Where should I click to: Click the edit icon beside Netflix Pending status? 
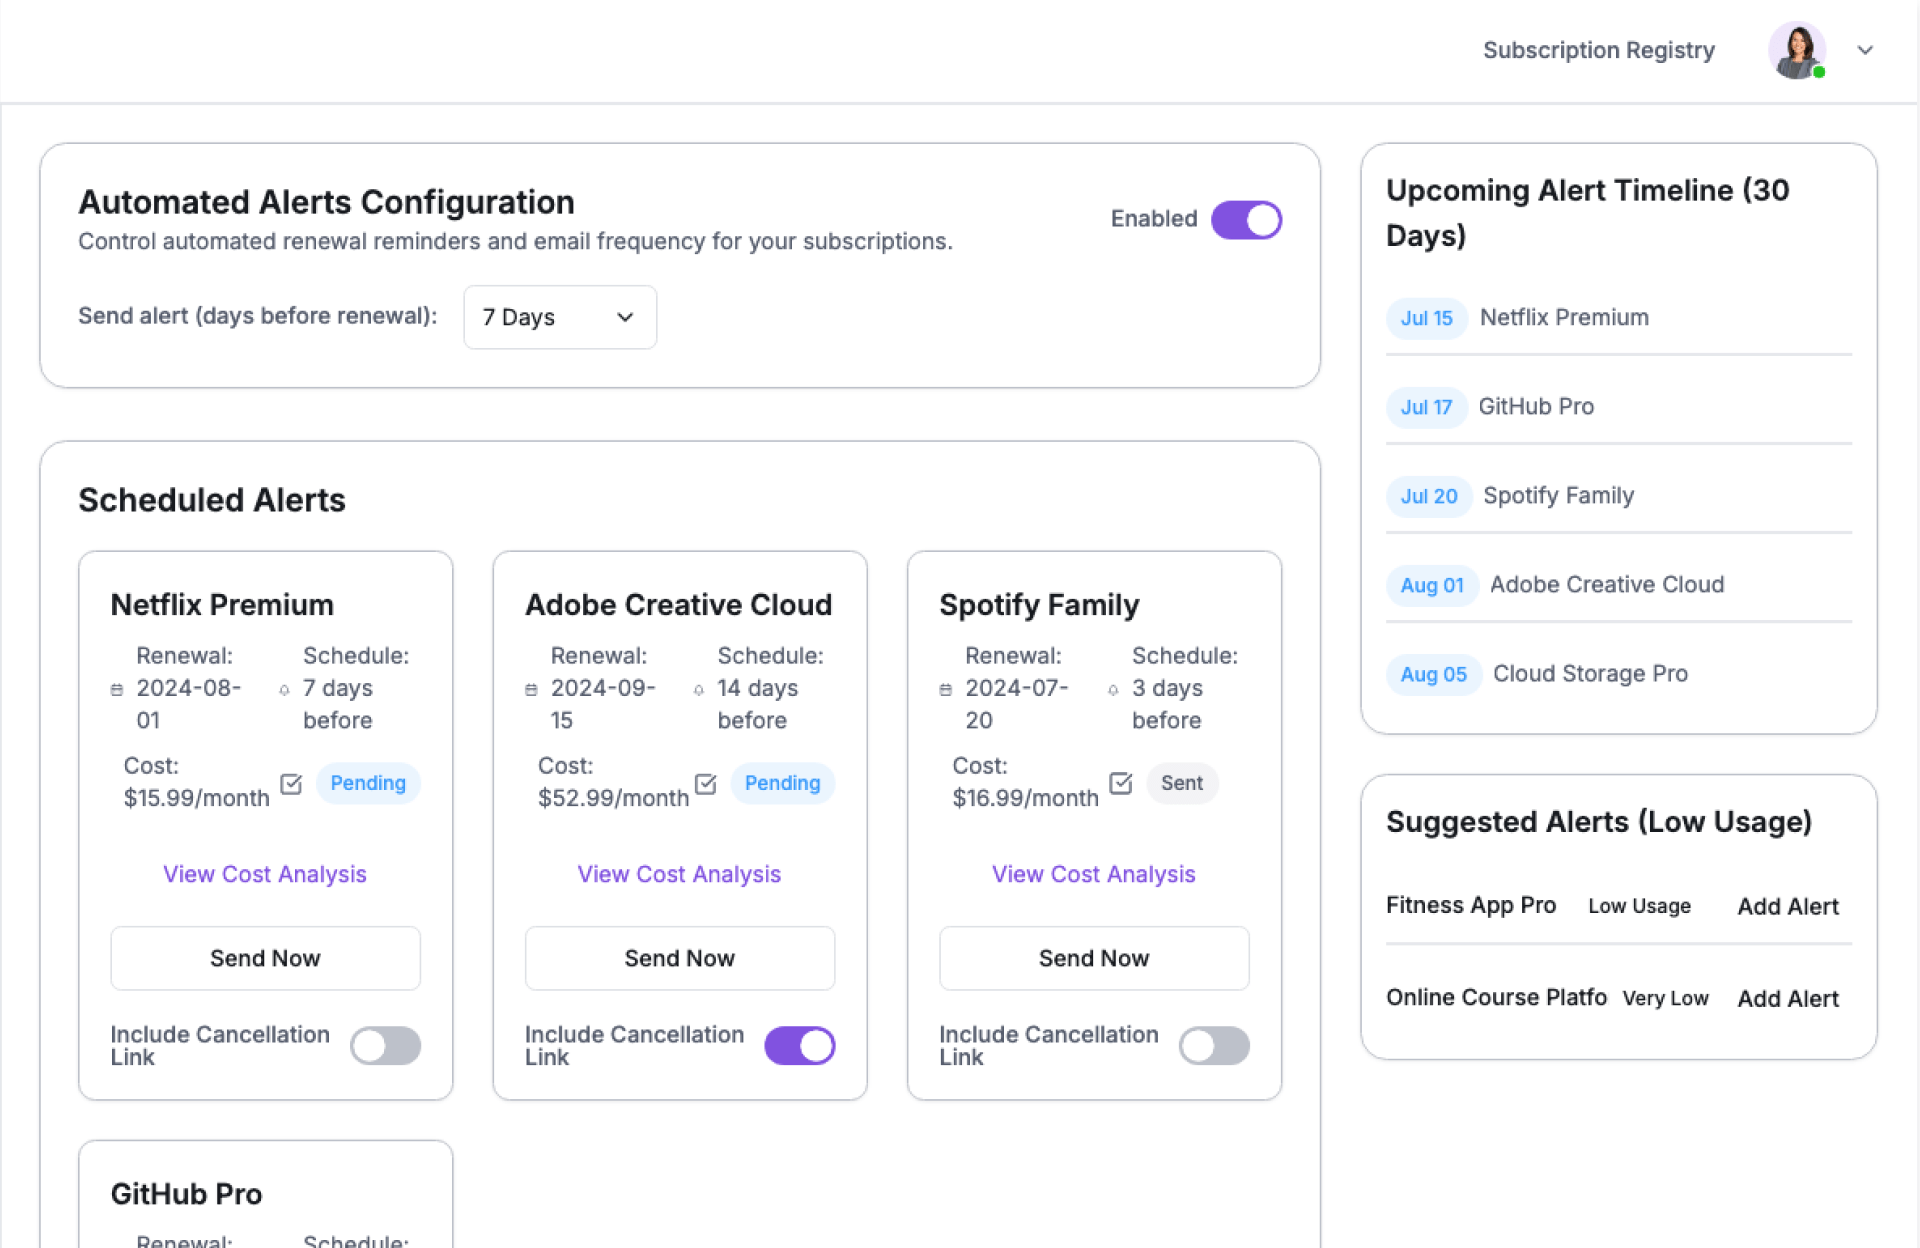[x=291, y=784]
